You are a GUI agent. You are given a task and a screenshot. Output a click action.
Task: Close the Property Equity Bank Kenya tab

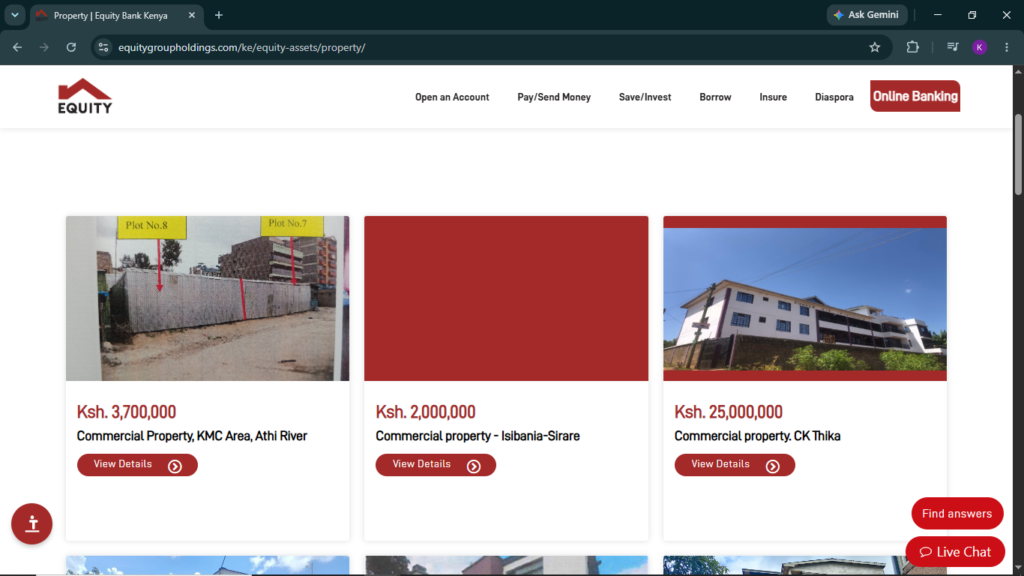tap(191, 15)
